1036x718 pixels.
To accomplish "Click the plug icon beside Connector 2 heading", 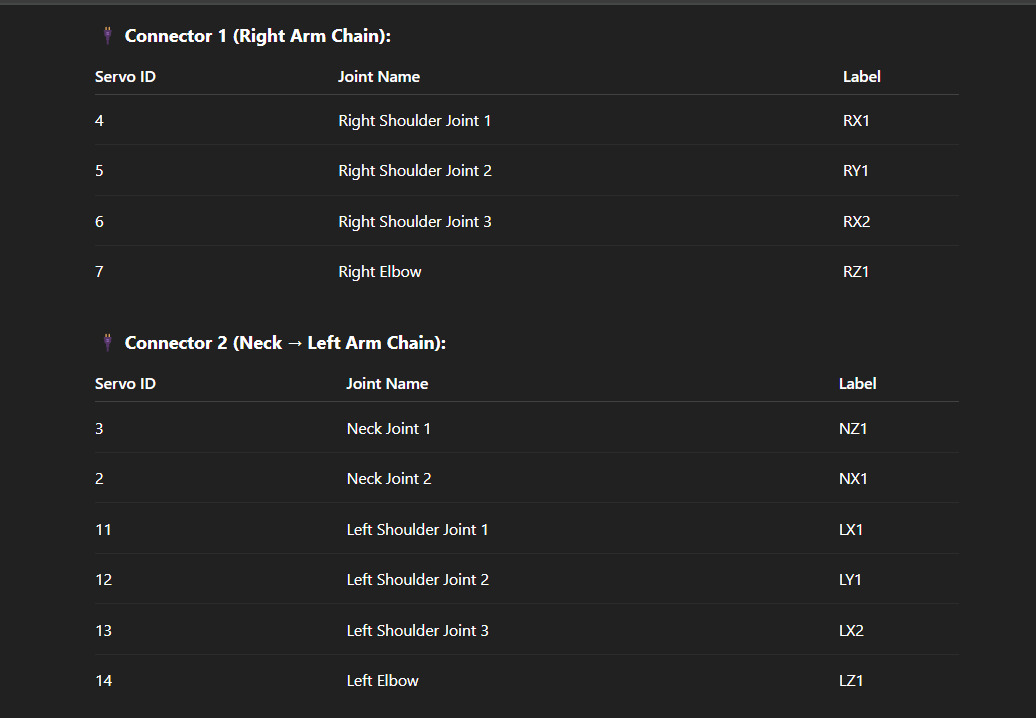I will [x=107, y=343].
